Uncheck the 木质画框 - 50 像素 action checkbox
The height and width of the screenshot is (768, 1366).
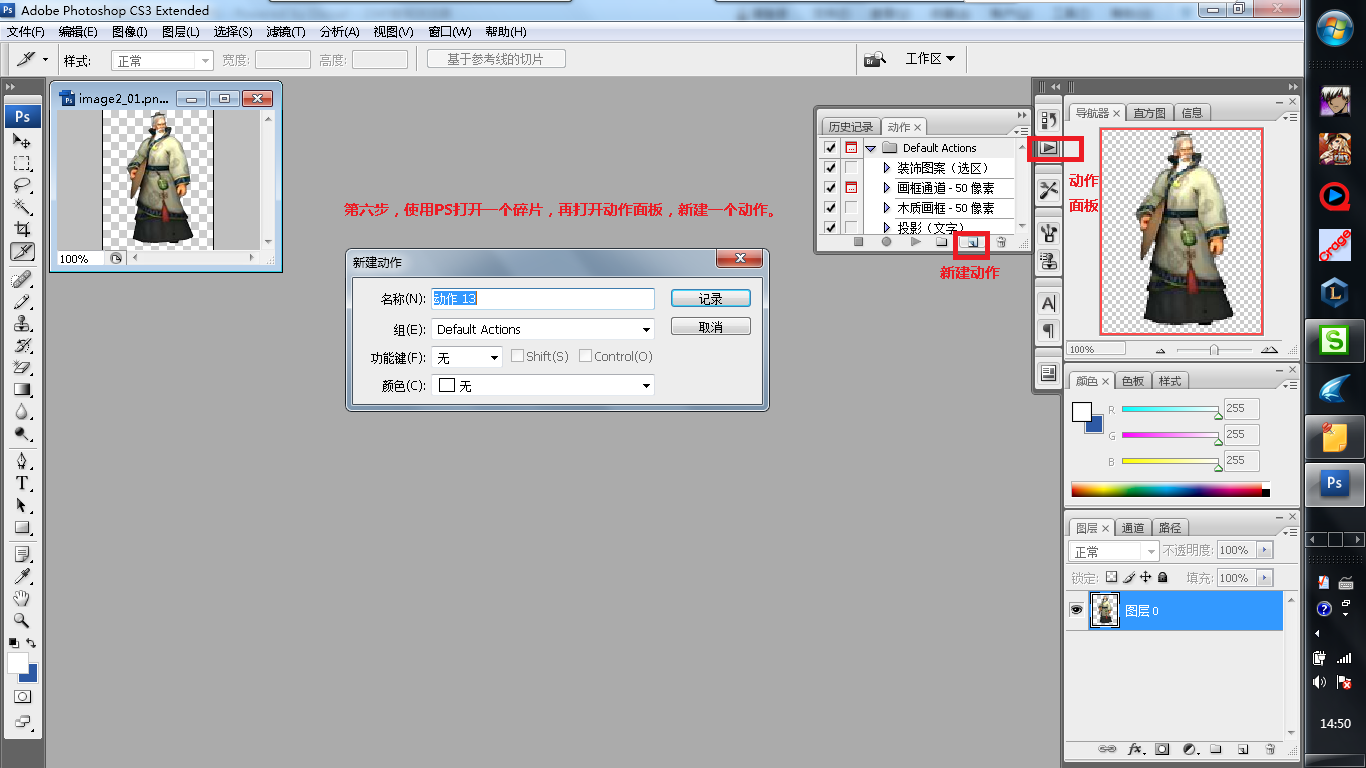(x=830, y=208)
